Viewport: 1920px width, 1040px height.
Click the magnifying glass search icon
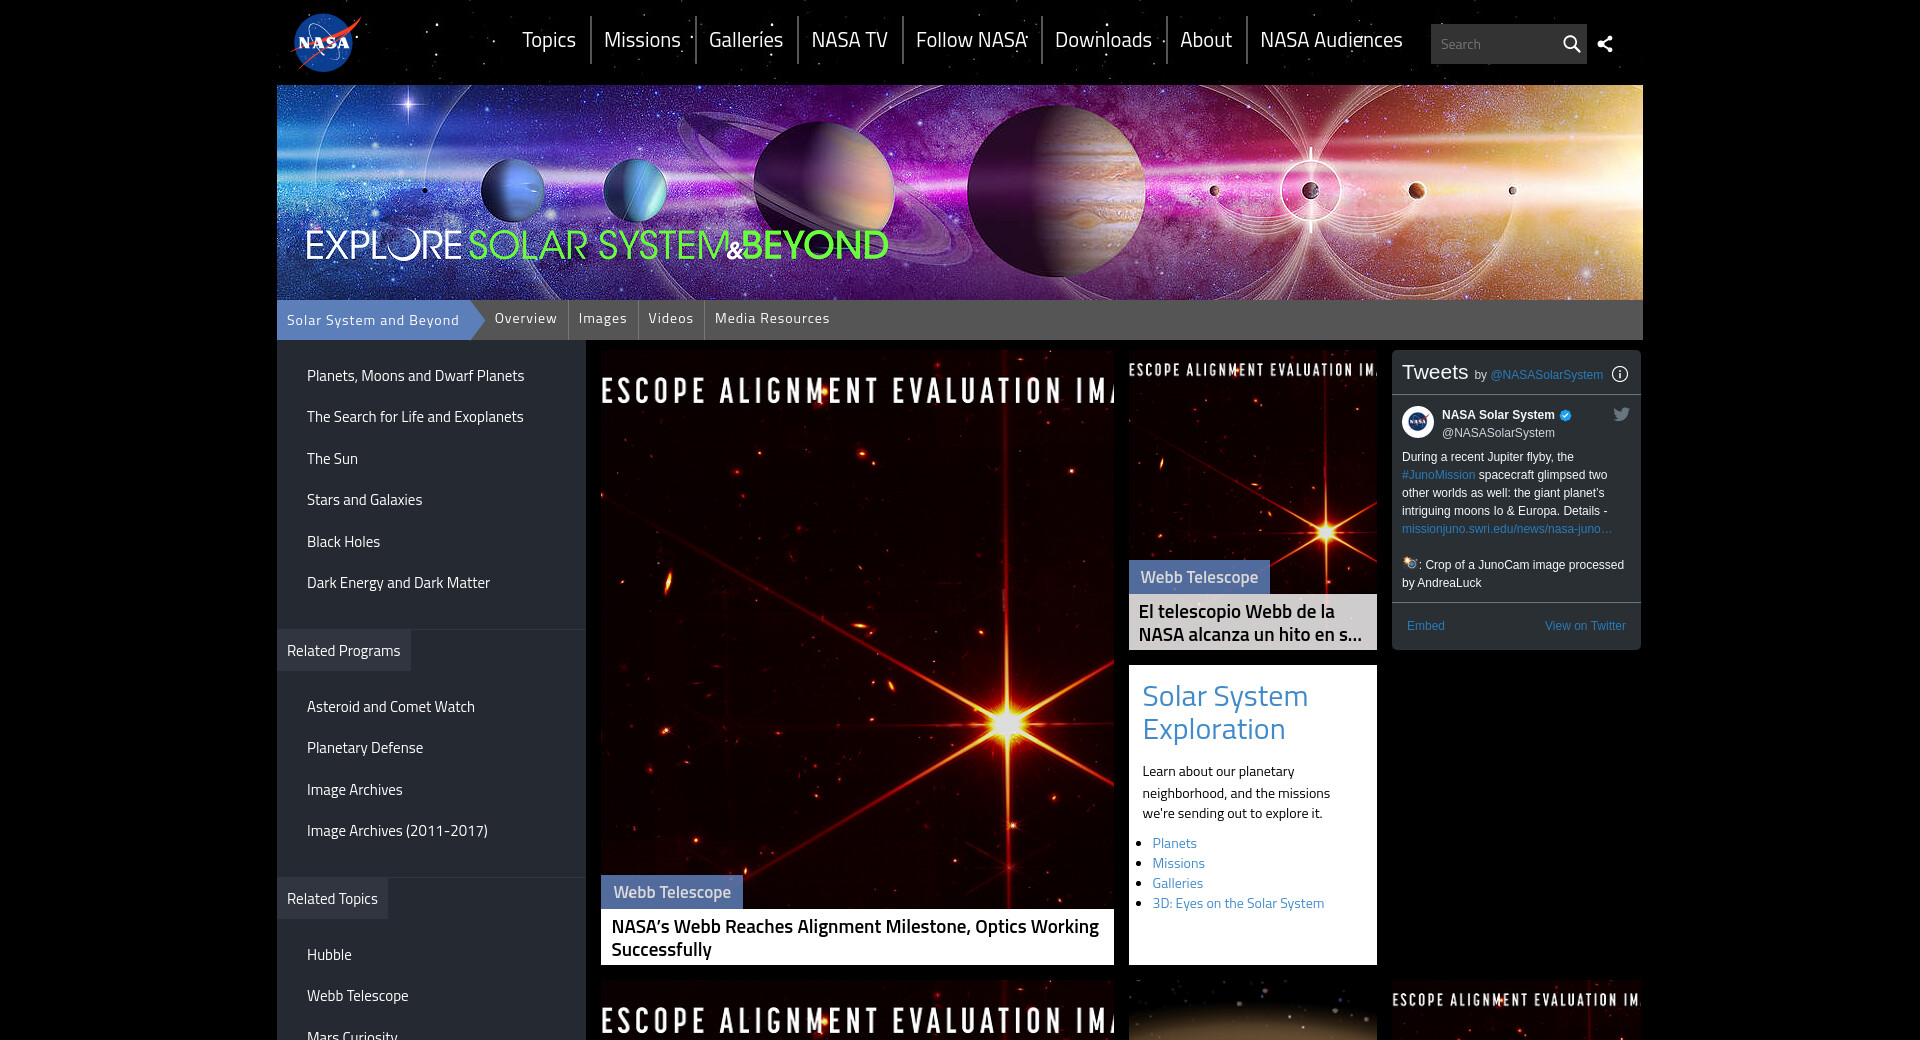[1571, 44]
